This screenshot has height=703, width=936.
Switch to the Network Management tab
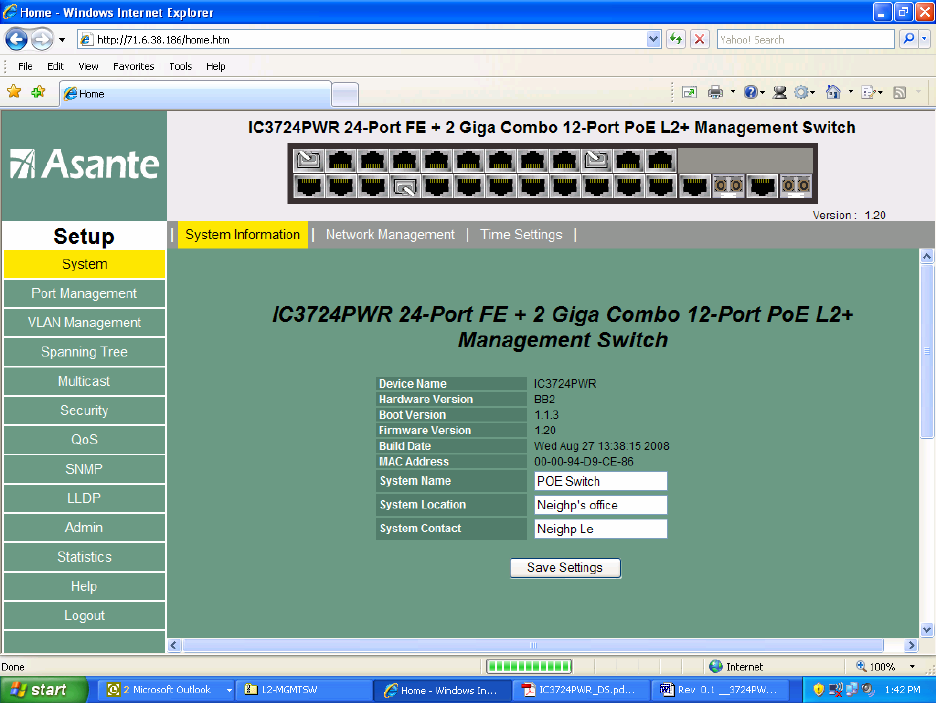[390, 235]
